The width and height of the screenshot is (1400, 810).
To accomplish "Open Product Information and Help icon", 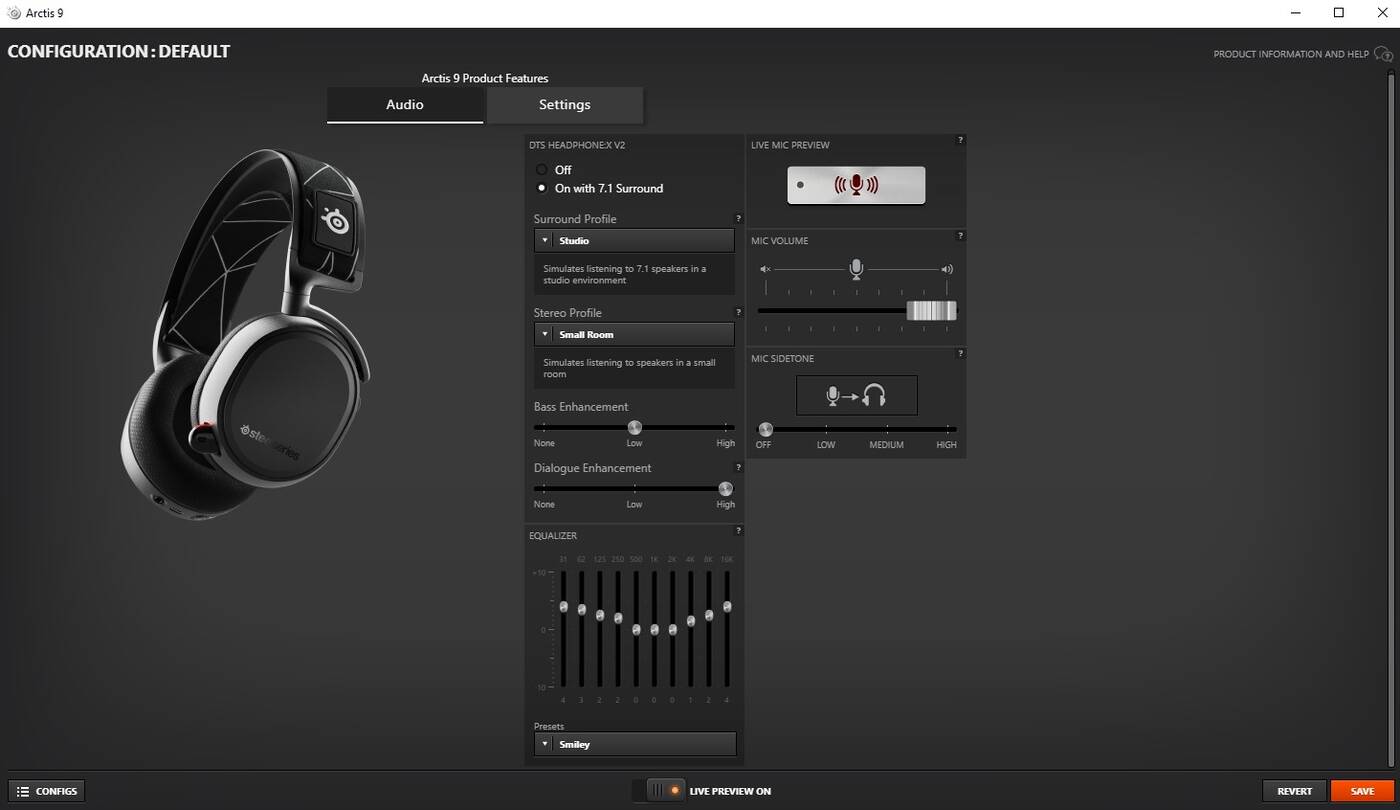I will [1383, 54].
